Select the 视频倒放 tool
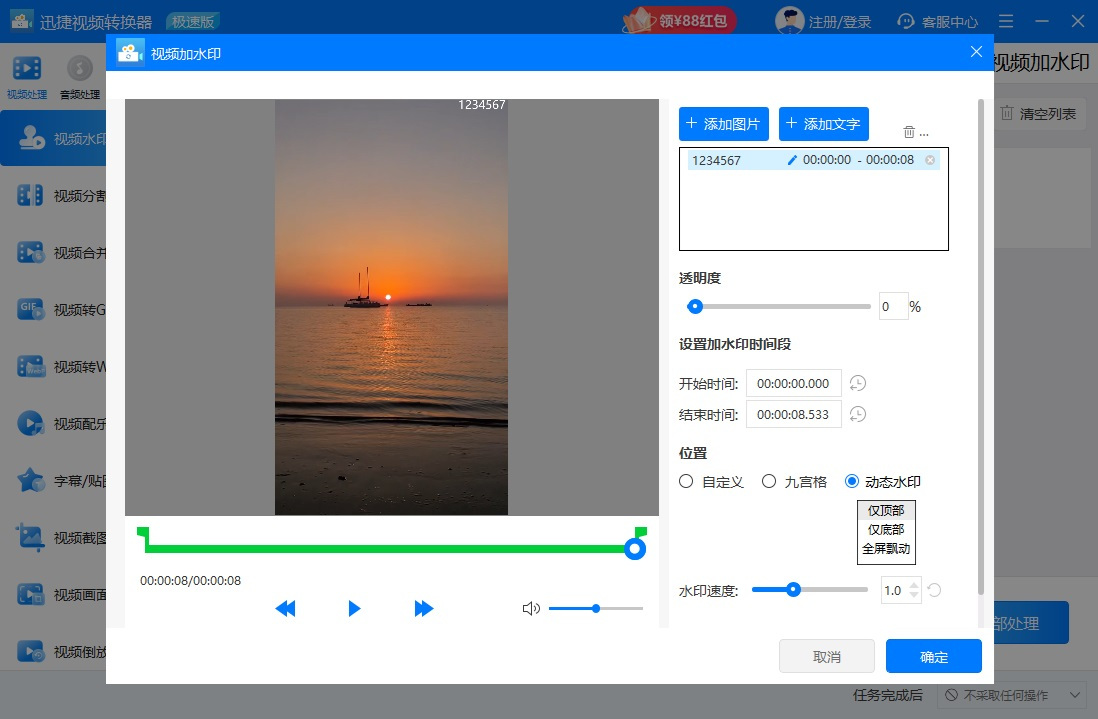Image resolution: width=1098 pixels, height=719 pixels. click(48, 651)
